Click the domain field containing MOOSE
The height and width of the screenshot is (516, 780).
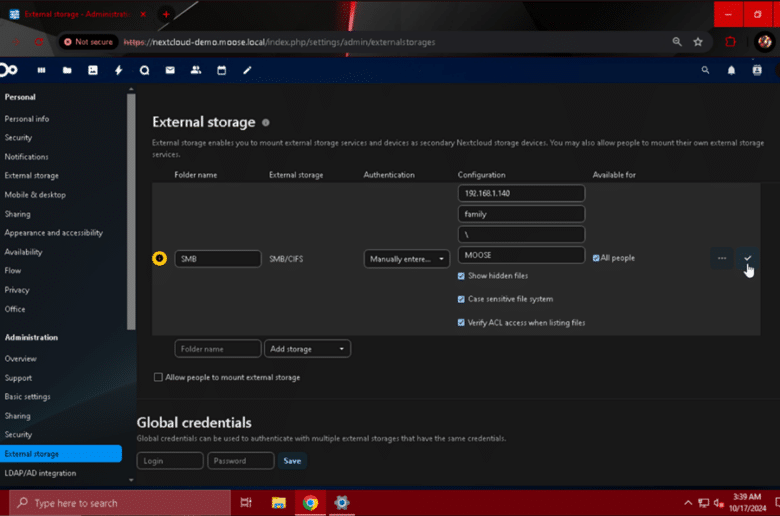click(x=521, y=255)
